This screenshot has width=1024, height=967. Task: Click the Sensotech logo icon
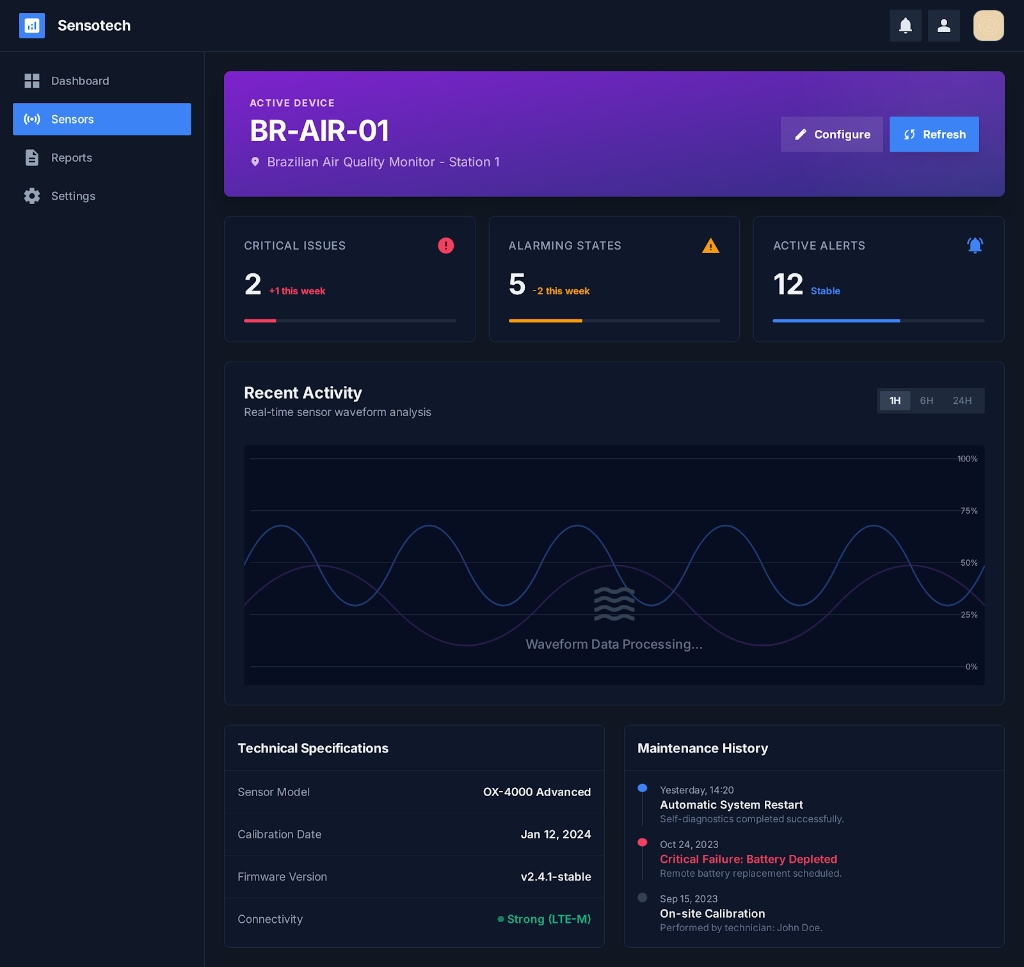tap(32, 25)
